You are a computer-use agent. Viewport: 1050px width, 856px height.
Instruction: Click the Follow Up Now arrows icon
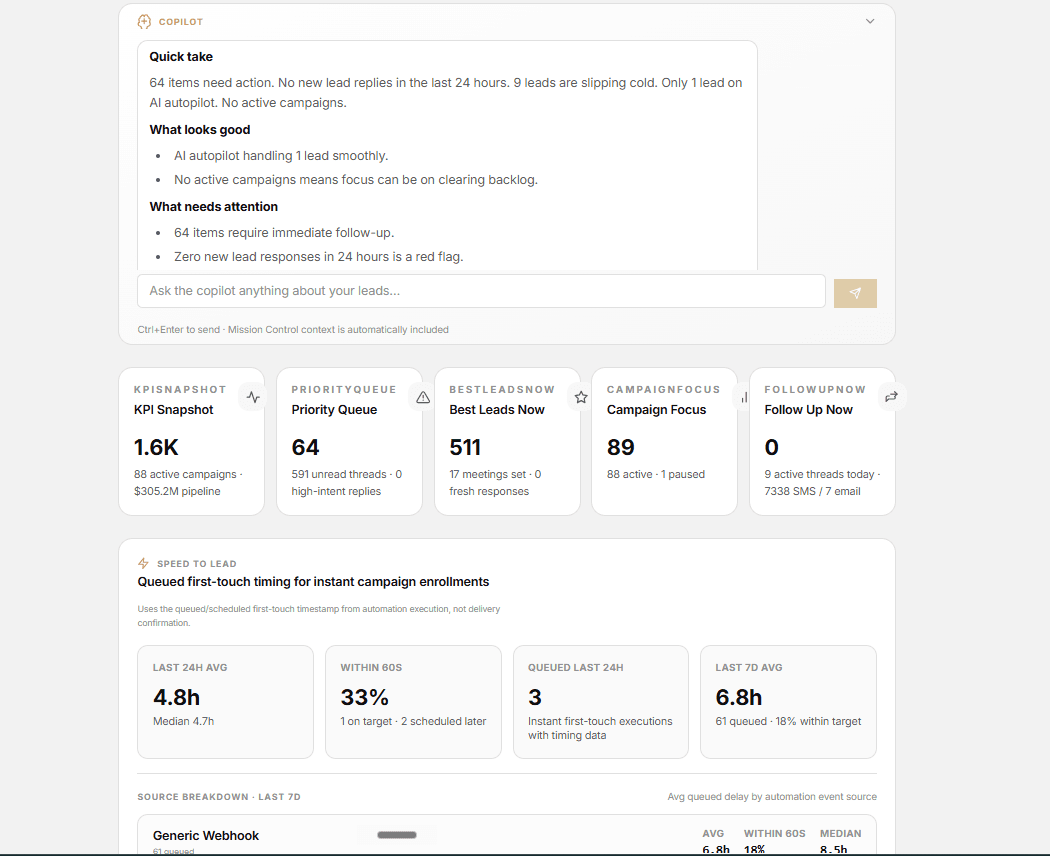click(891, 397)
